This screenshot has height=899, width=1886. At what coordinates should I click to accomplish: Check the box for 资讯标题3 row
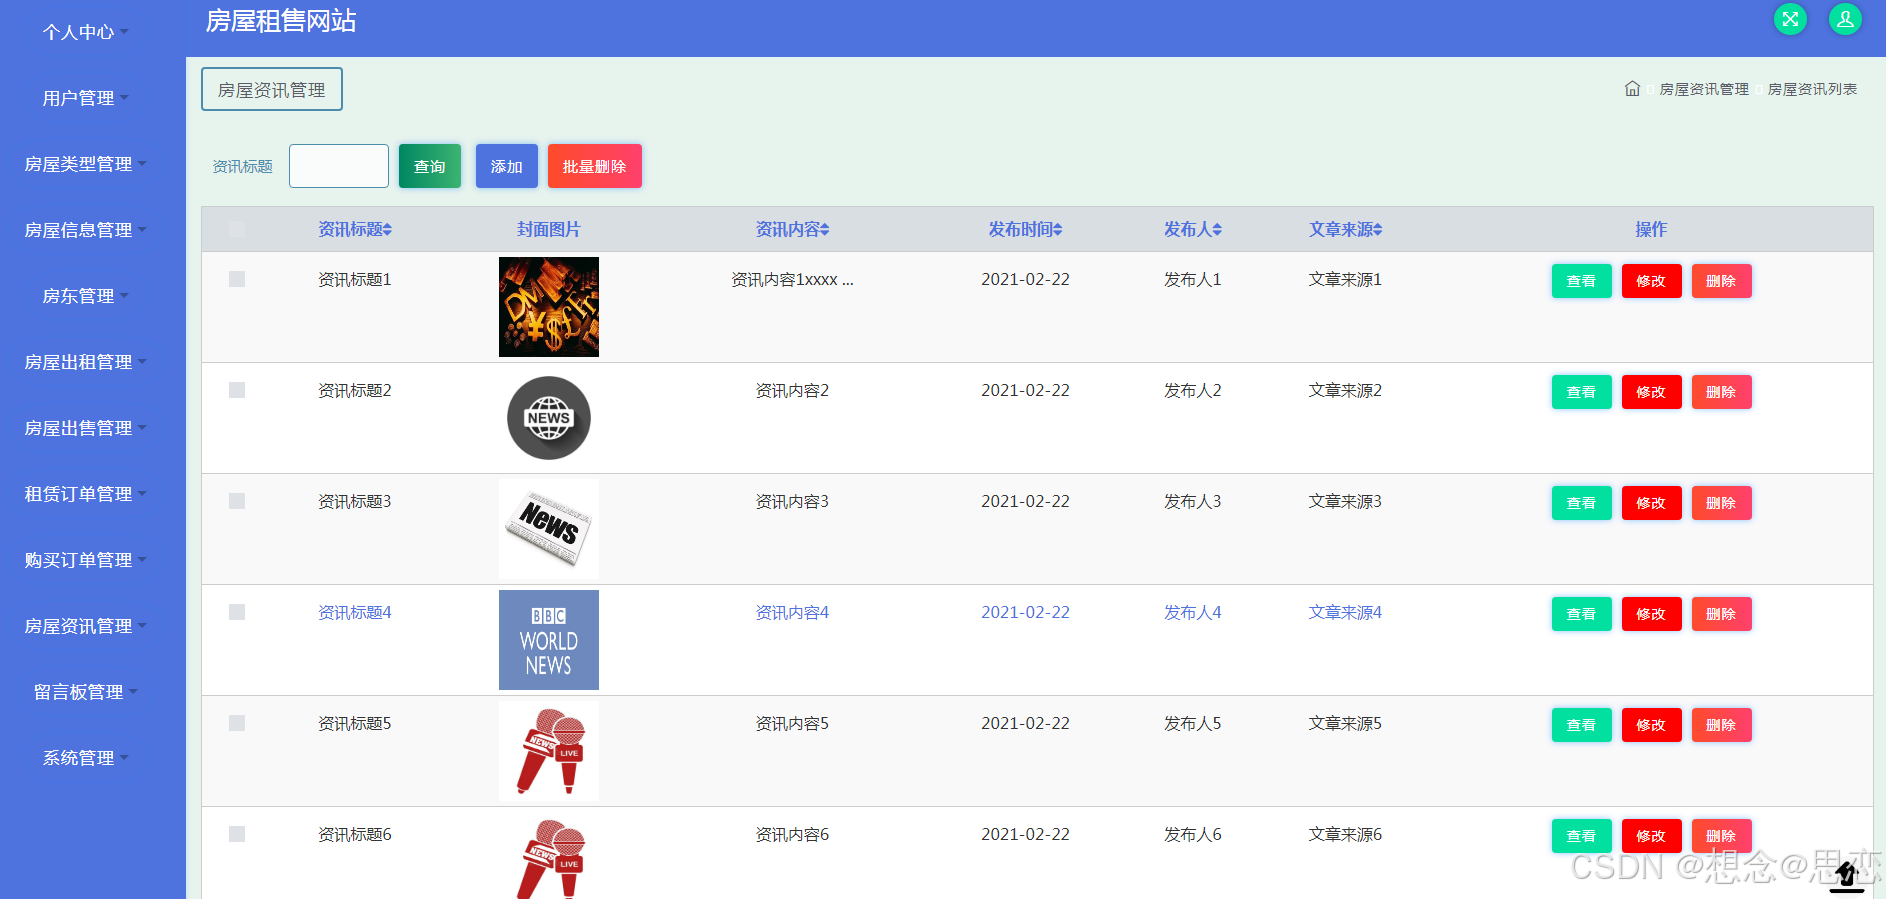tap(237, 501)
